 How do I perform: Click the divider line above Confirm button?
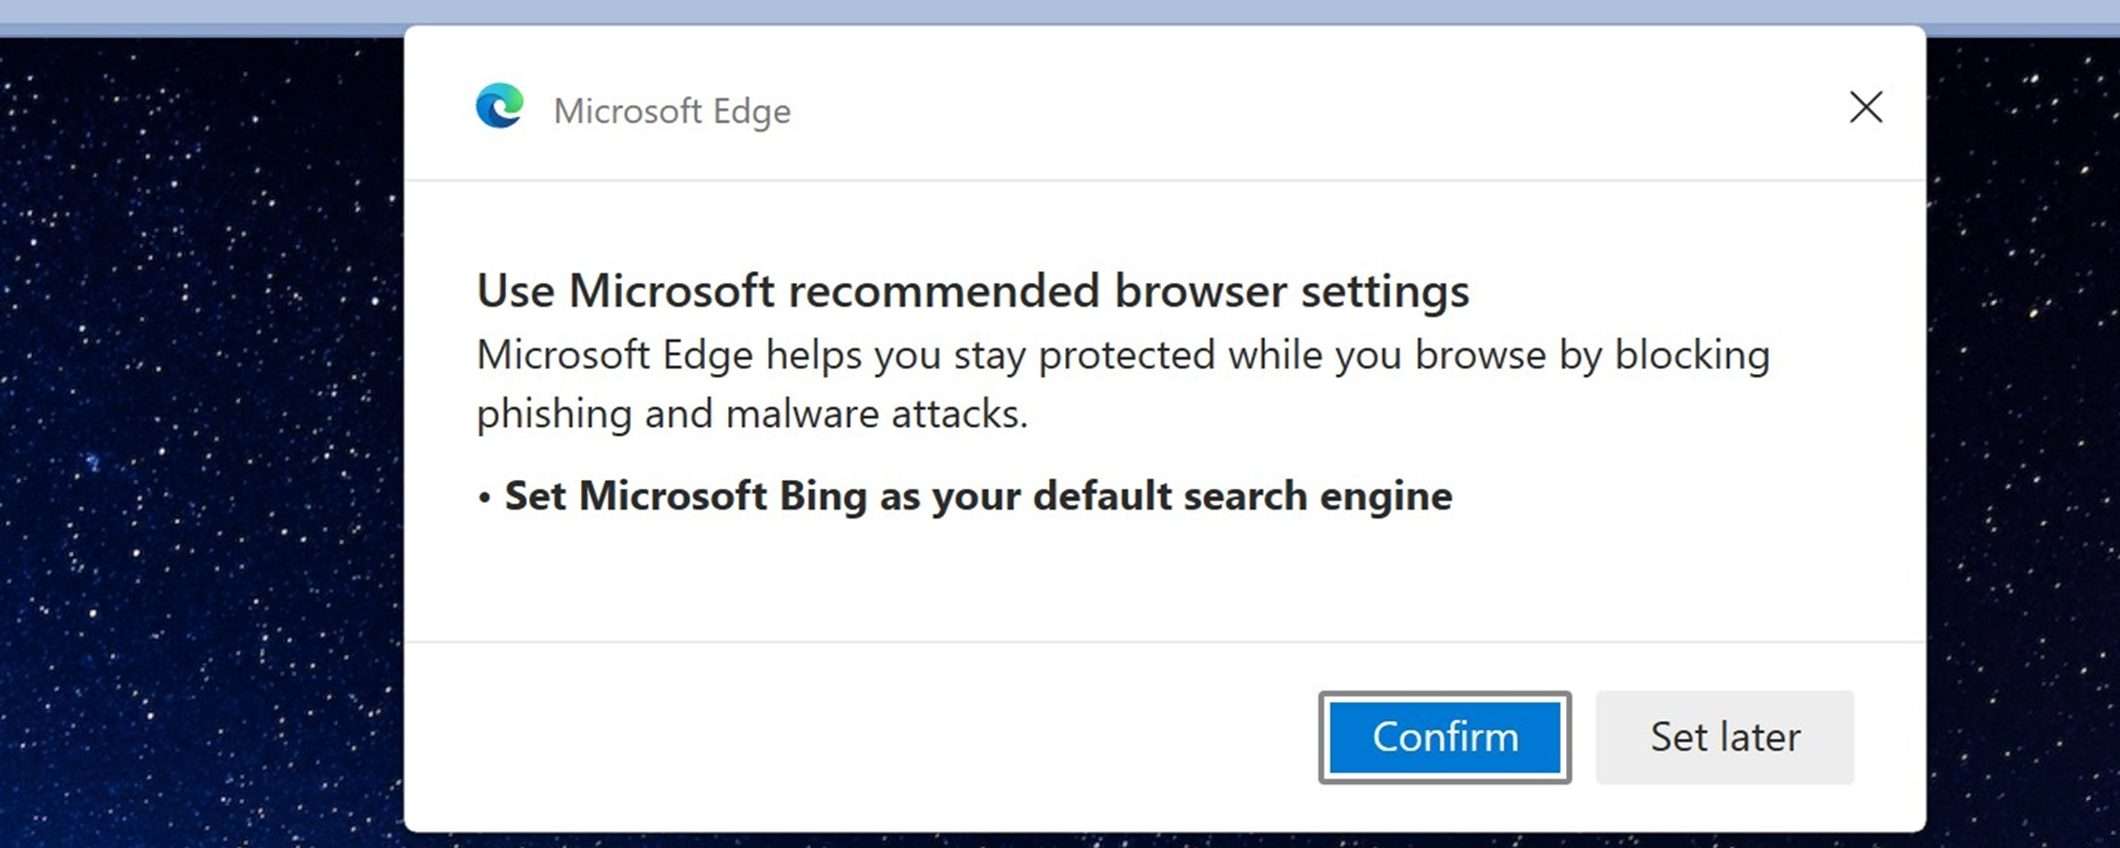point(1165,641)
